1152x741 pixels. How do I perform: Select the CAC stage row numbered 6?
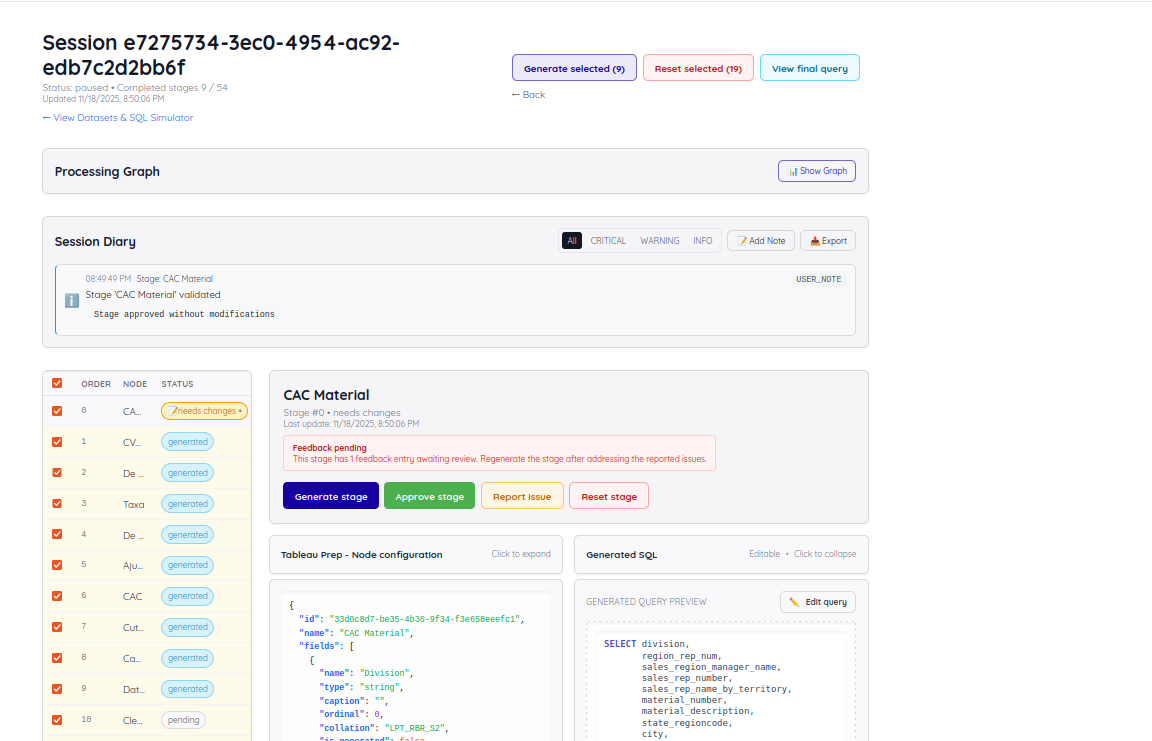click(147, 596)
